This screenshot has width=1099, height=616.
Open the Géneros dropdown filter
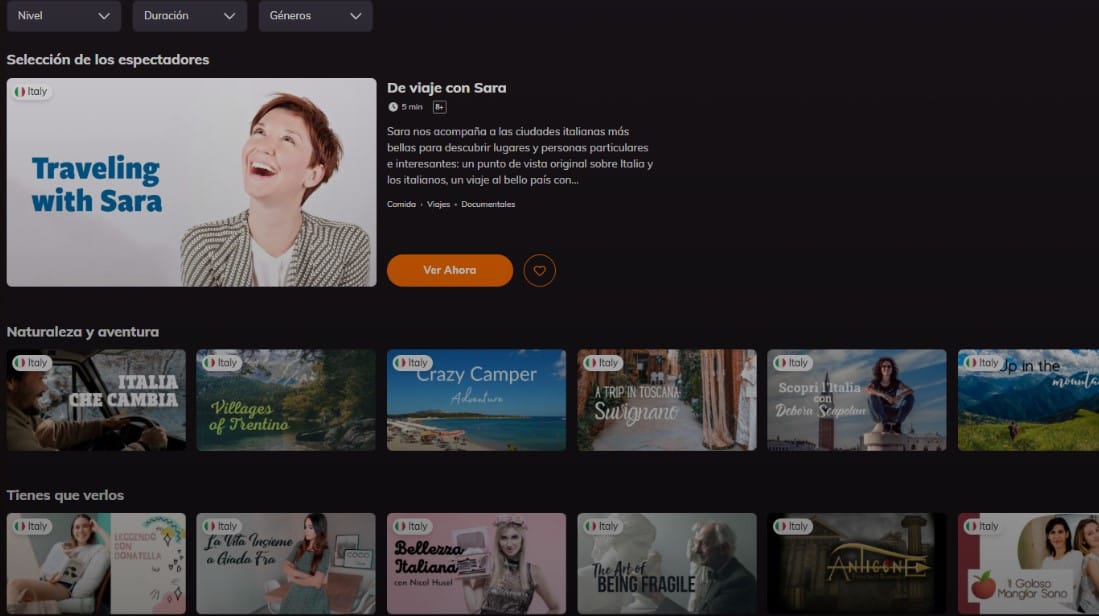[315, 16]
